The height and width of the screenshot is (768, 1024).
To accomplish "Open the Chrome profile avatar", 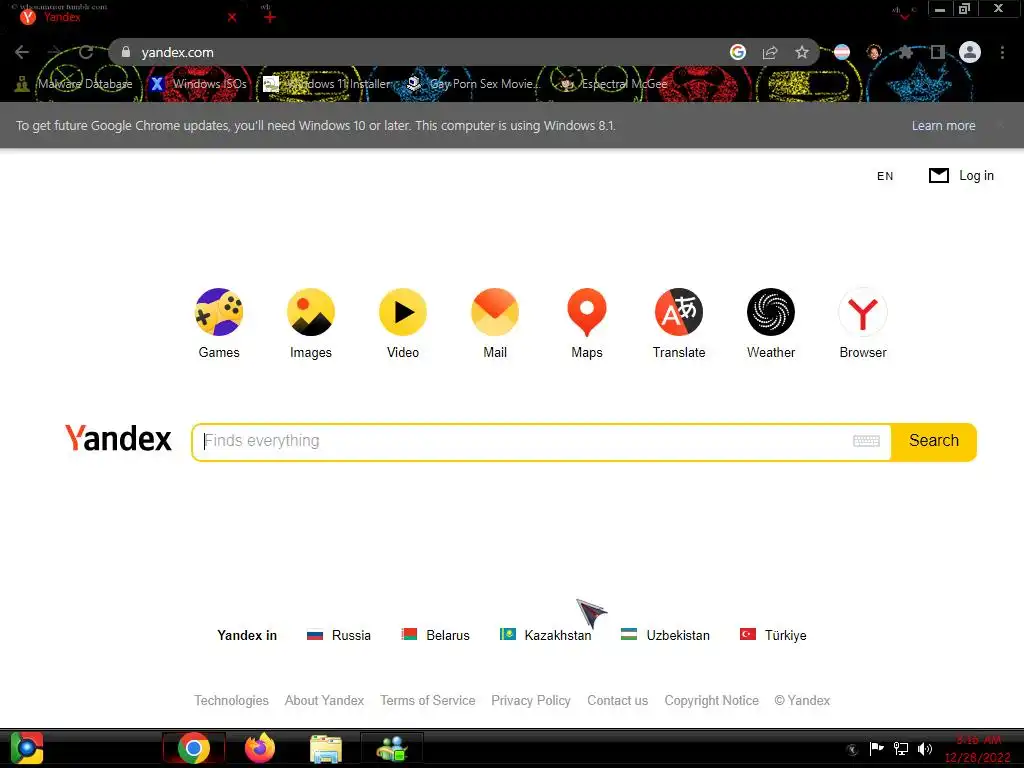I will point(970,52).
